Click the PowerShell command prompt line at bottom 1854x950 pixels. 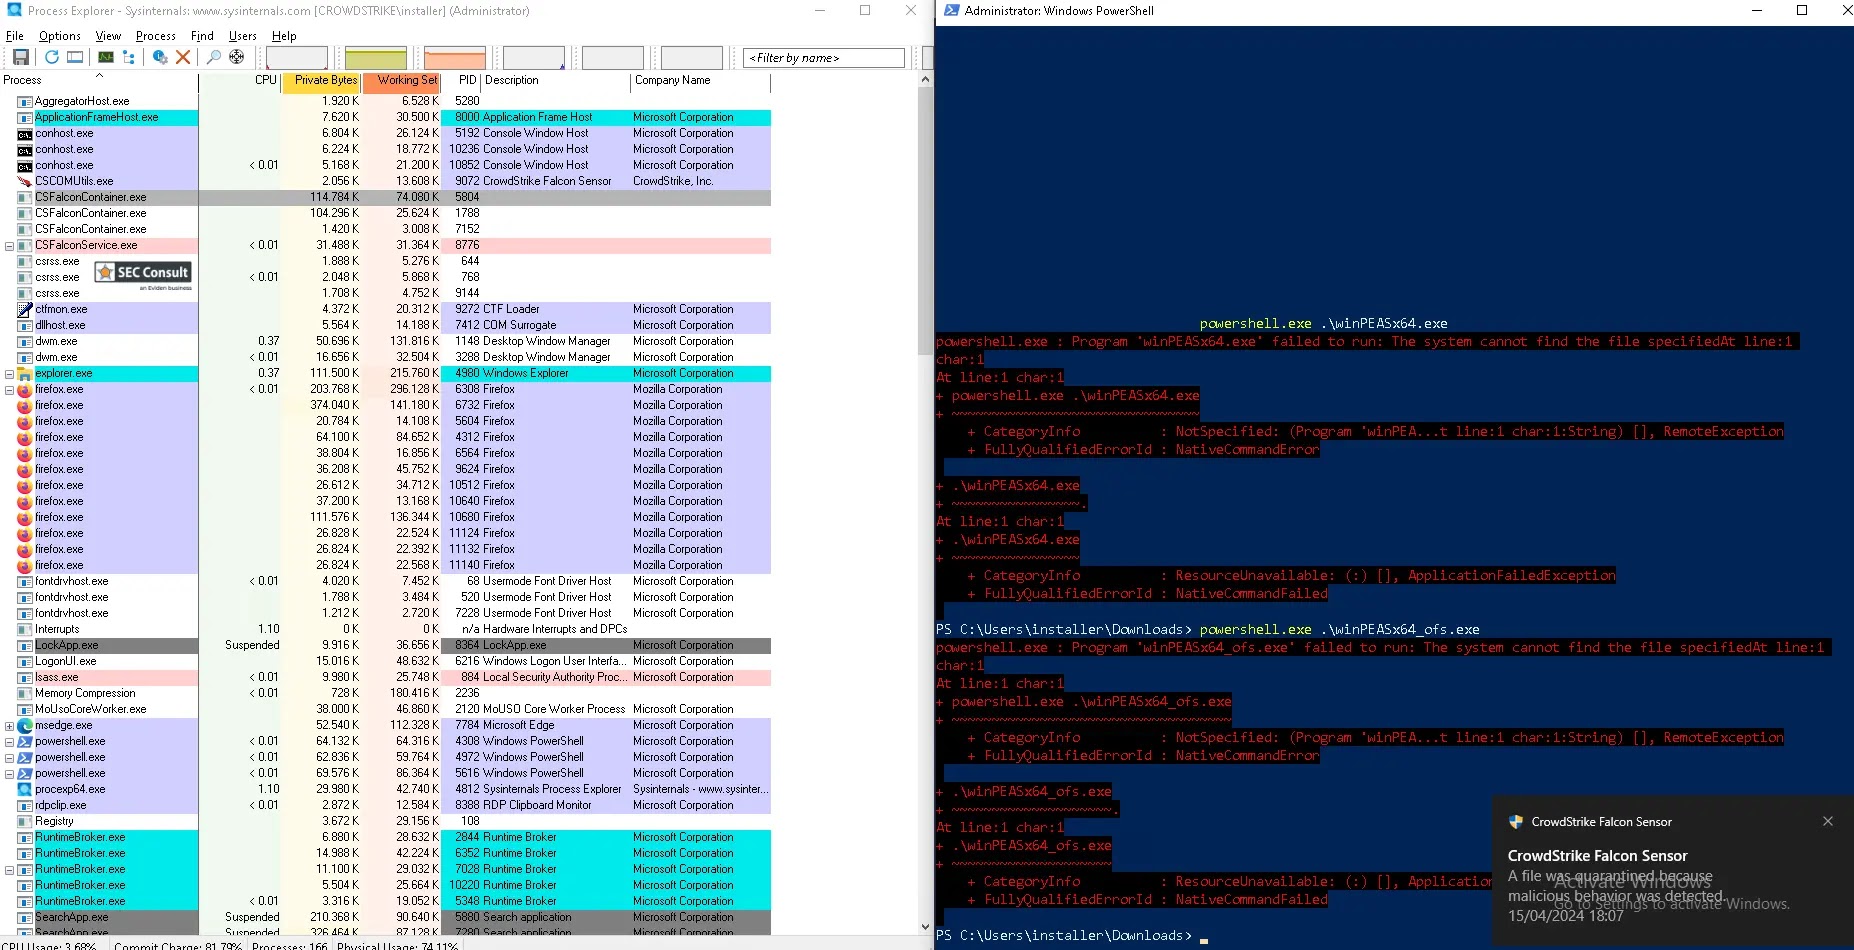point(1072,936)
